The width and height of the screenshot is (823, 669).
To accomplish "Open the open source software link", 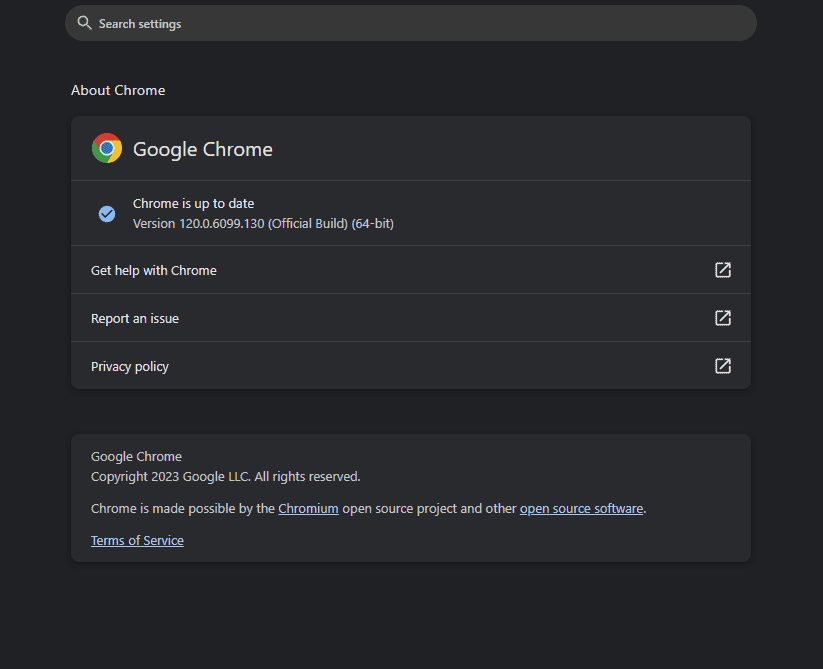I will [x=581, y=508].
